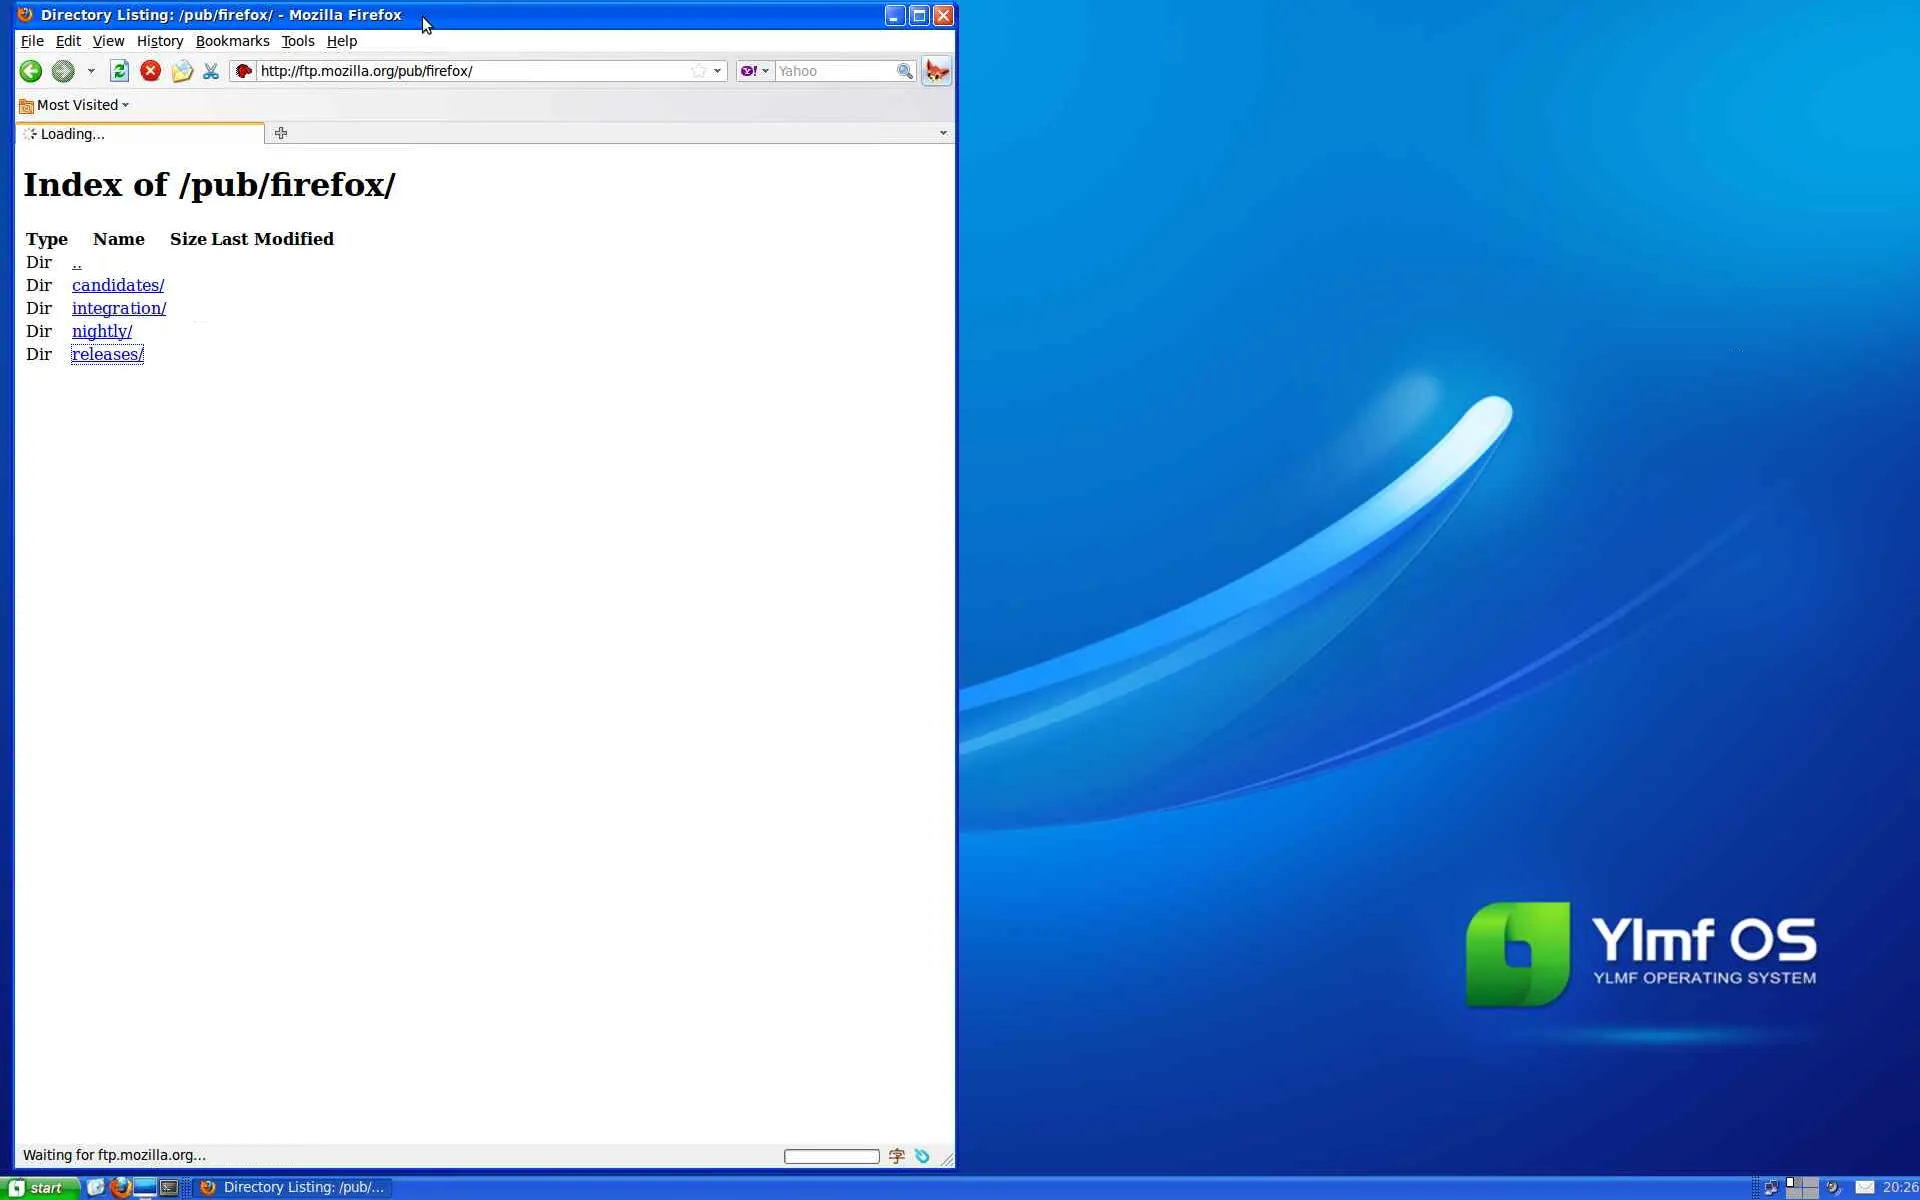
Task: Click the page load progress bar
Action: (831, 1156)
